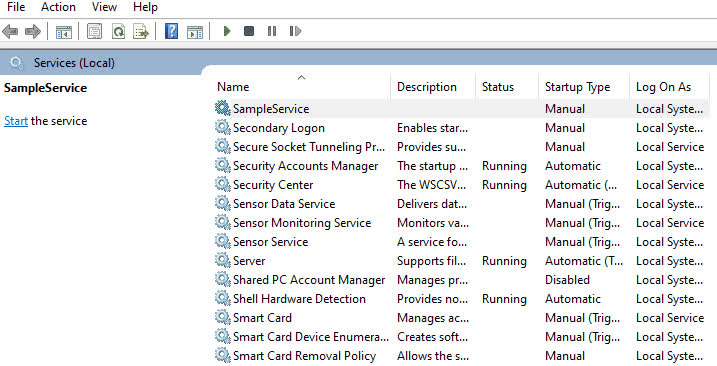717x366 pixels.
Task: Click gear icon beside Sensor Data Service
Action: [x=223, y=204]
